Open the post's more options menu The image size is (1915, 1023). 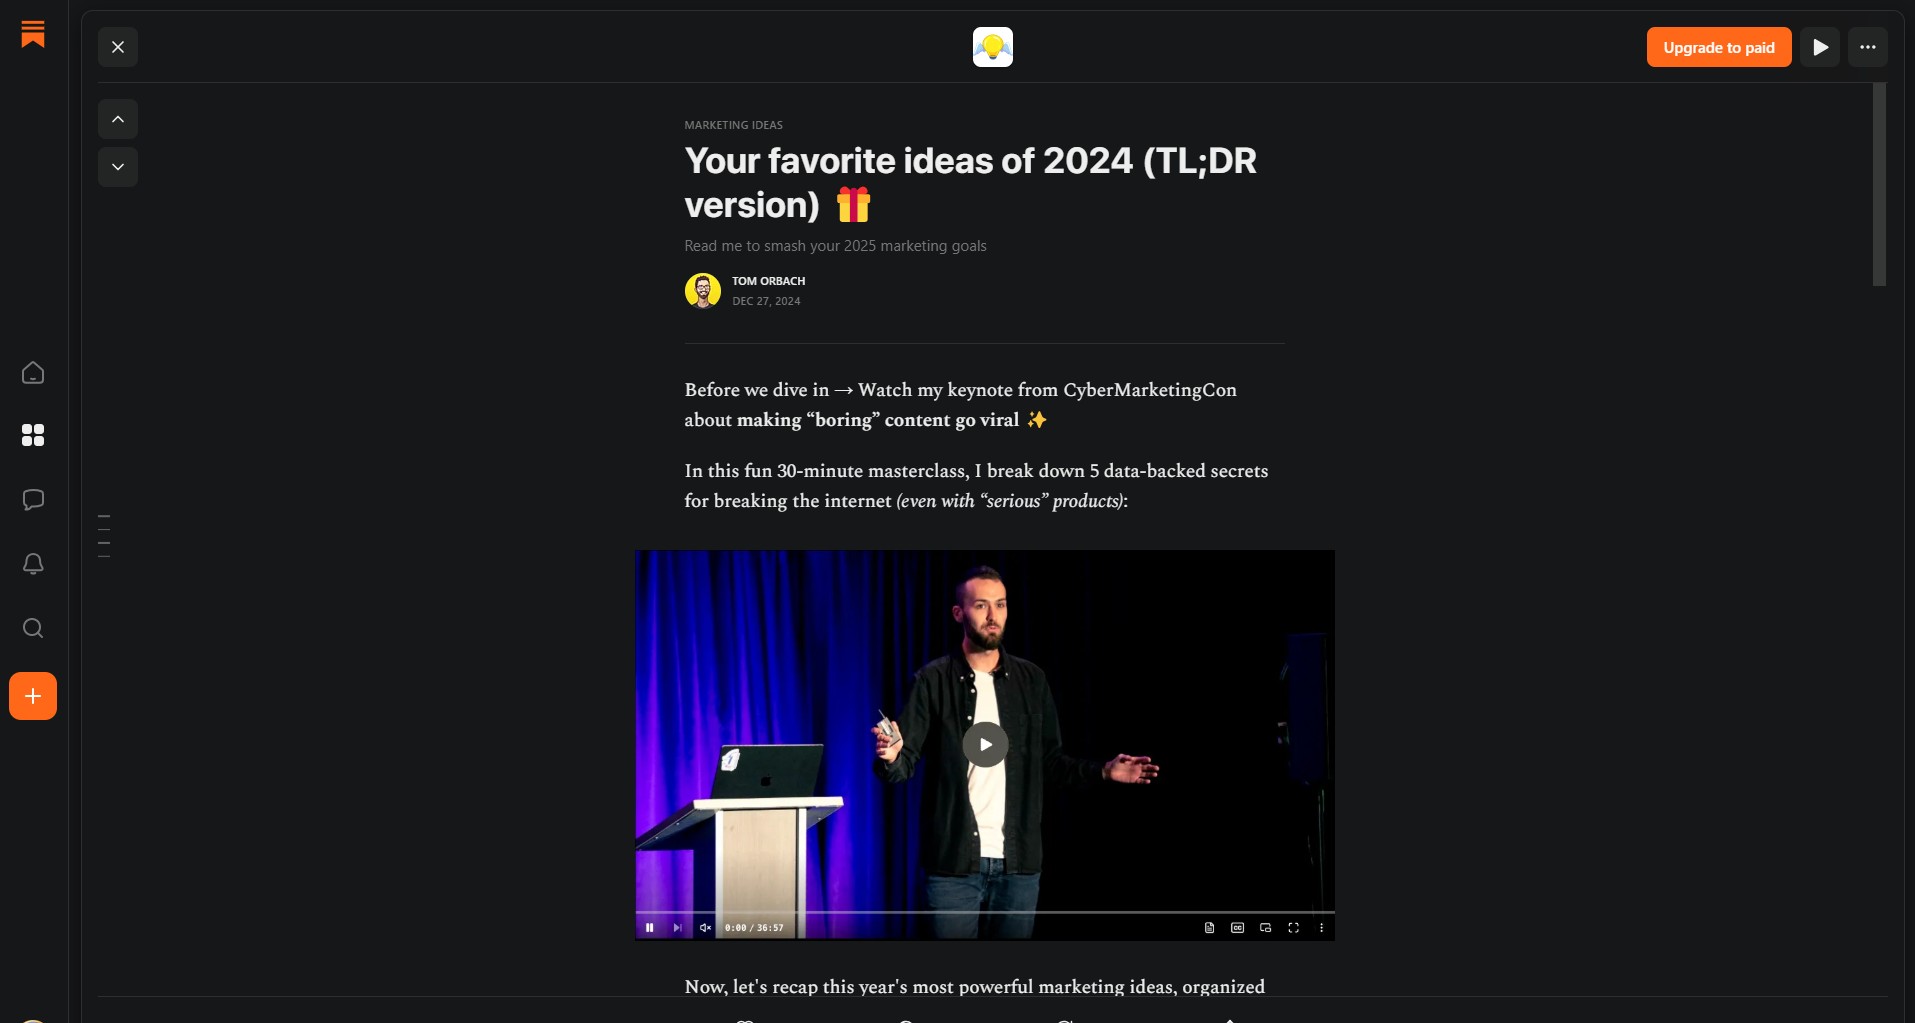click(x=1868, y=47)
